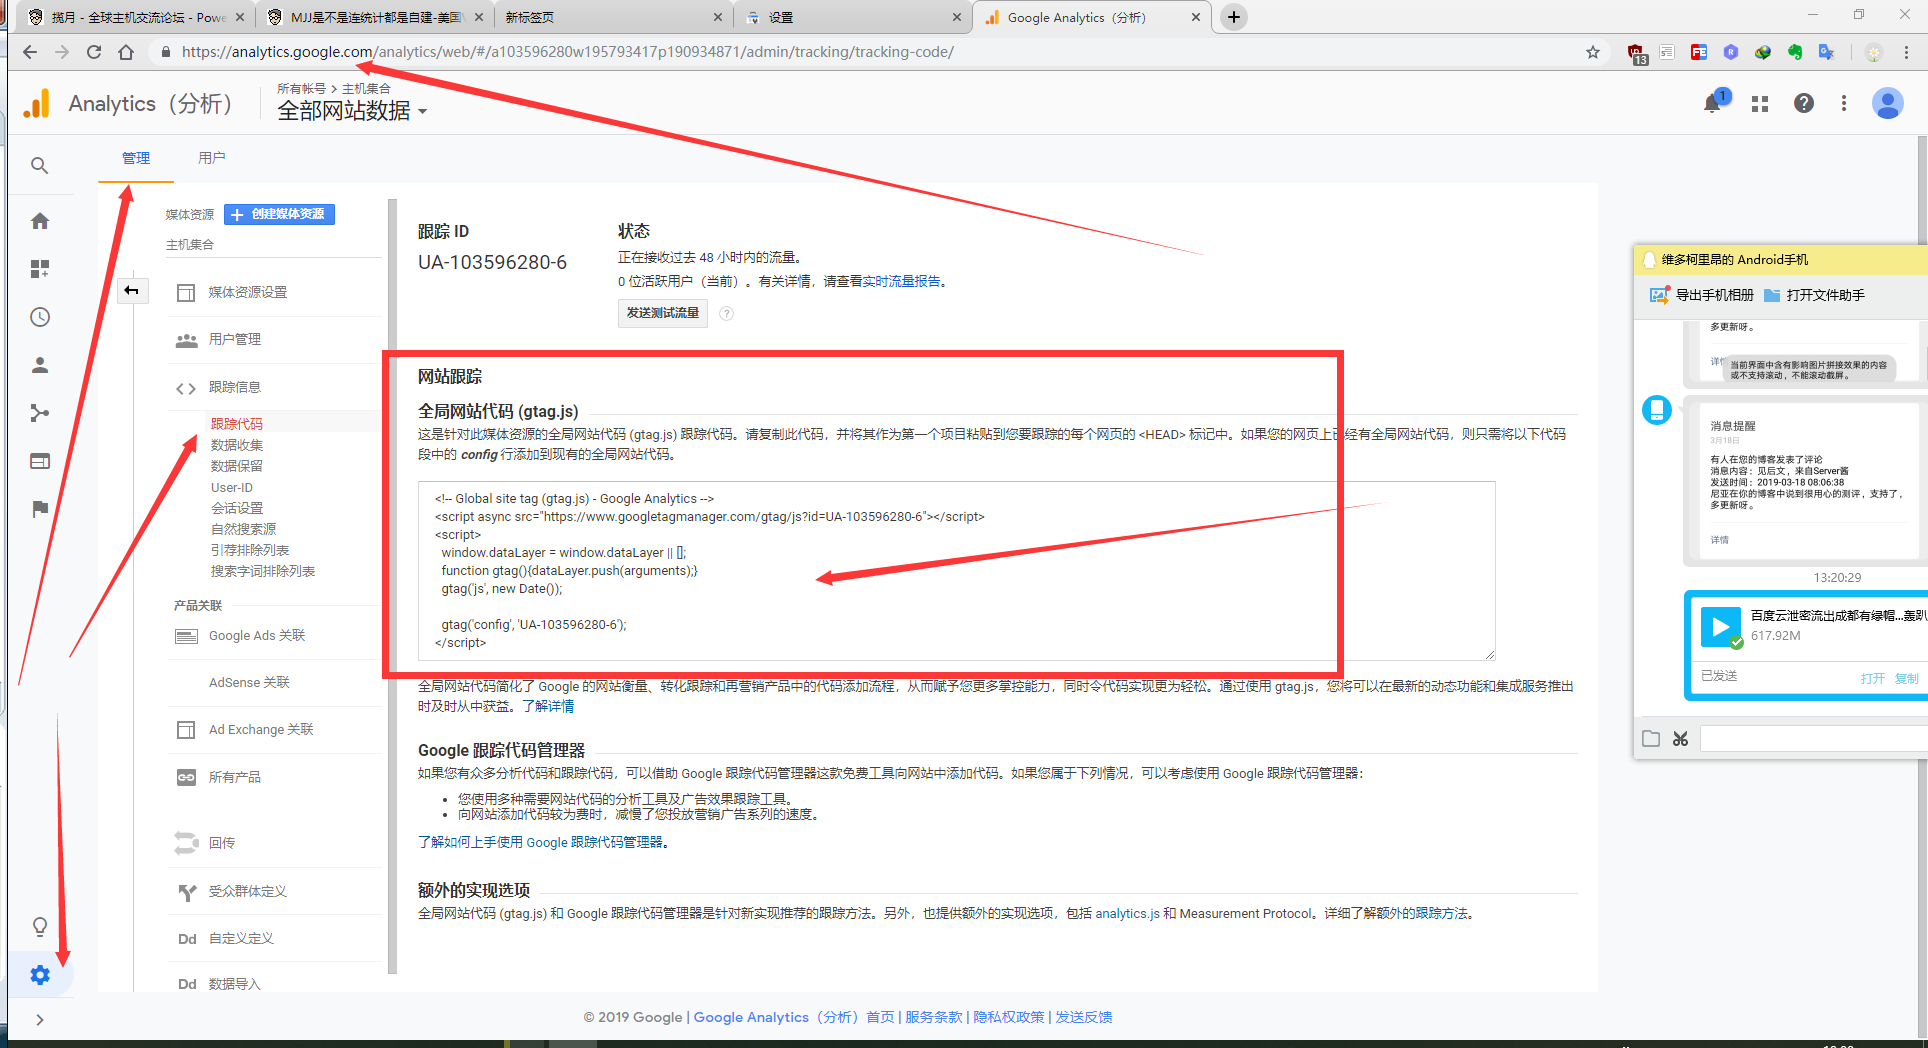The width and height of the screenshot is (1928, 1048).
Task: Open the 实时流量报告 link
Action: tap(902, 282)
